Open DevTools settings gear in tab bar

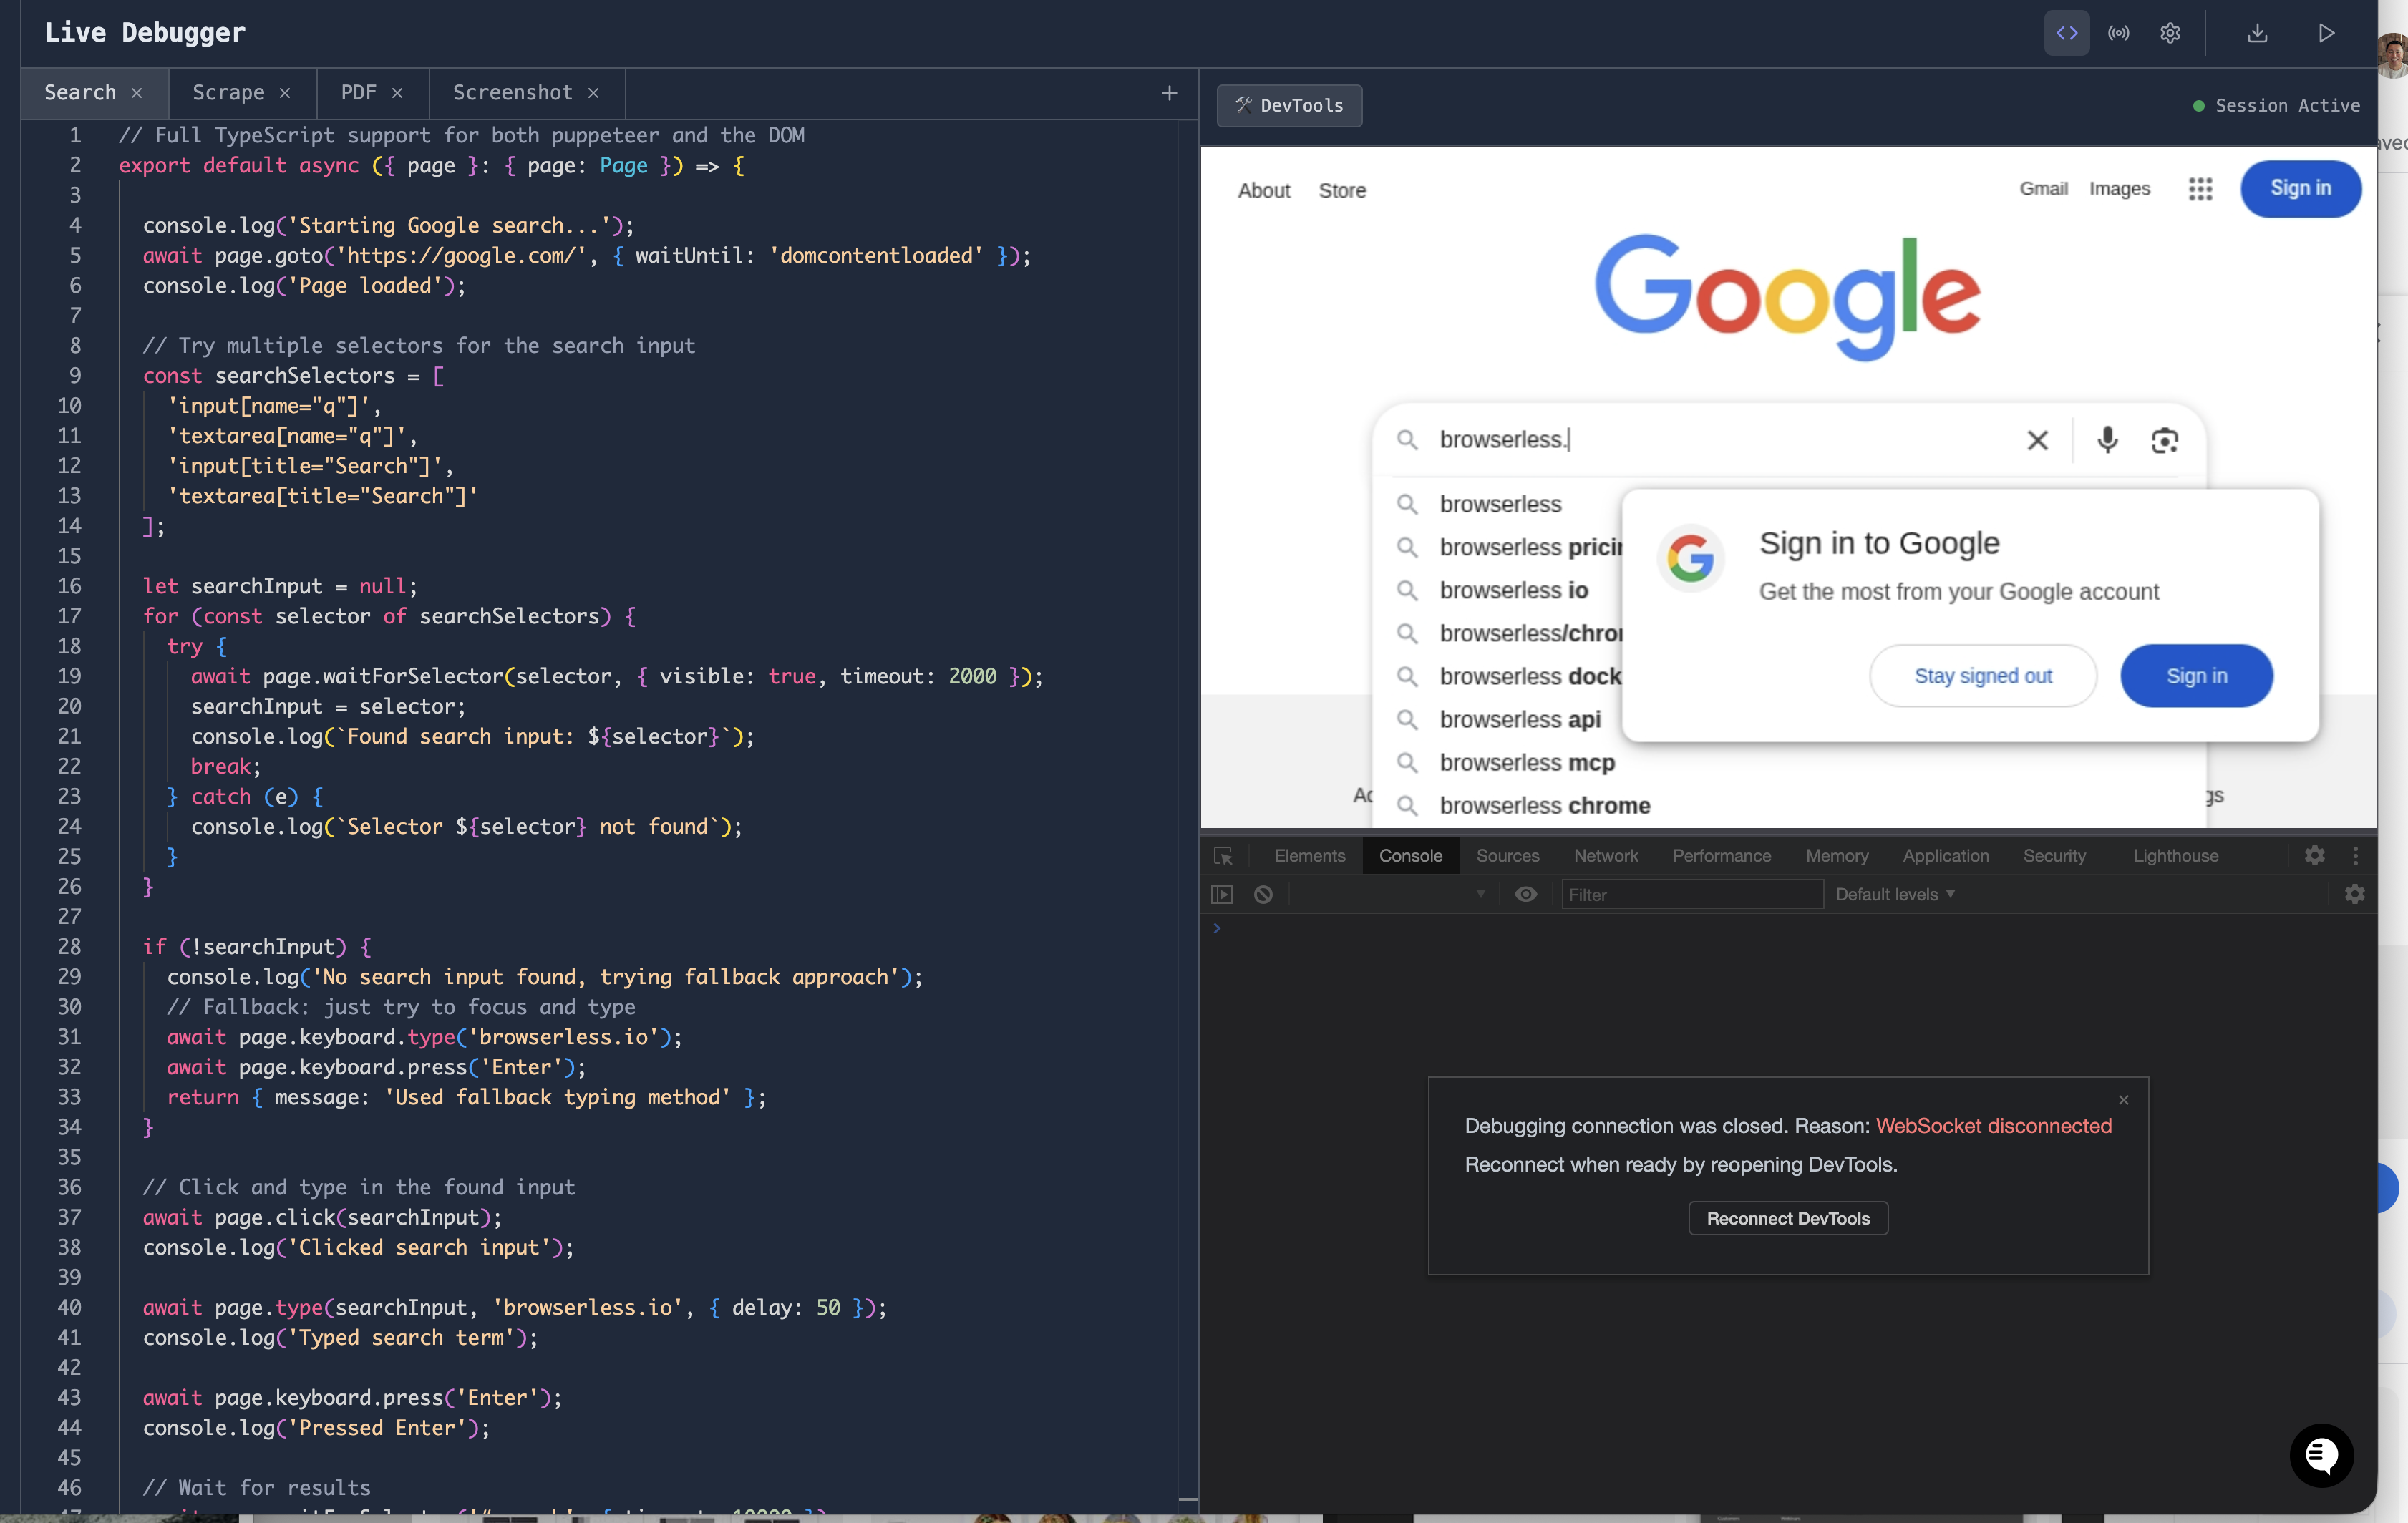2314,855
